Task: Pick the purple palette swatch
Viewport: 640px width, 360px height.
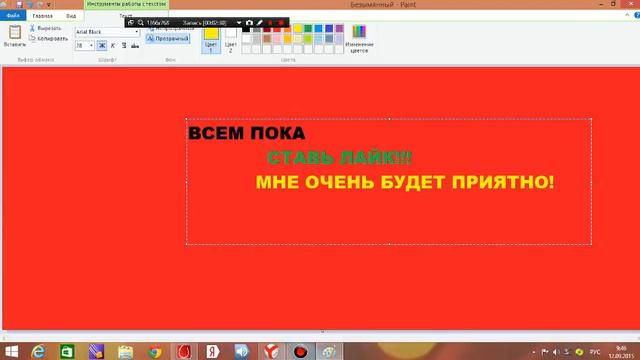Action: pyautogui.click(x=340, y=28)
